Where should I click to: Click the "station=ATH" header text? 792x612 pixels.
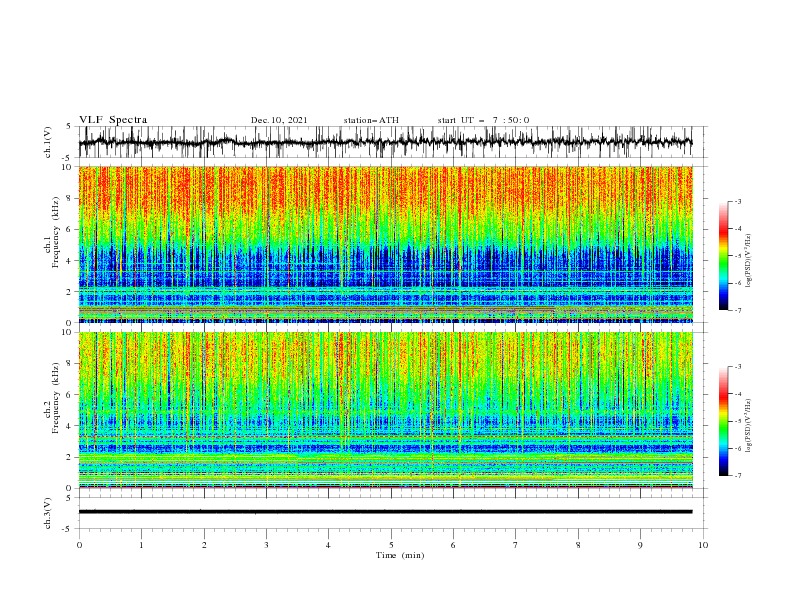pyautogui.click(x=371, y=120)
